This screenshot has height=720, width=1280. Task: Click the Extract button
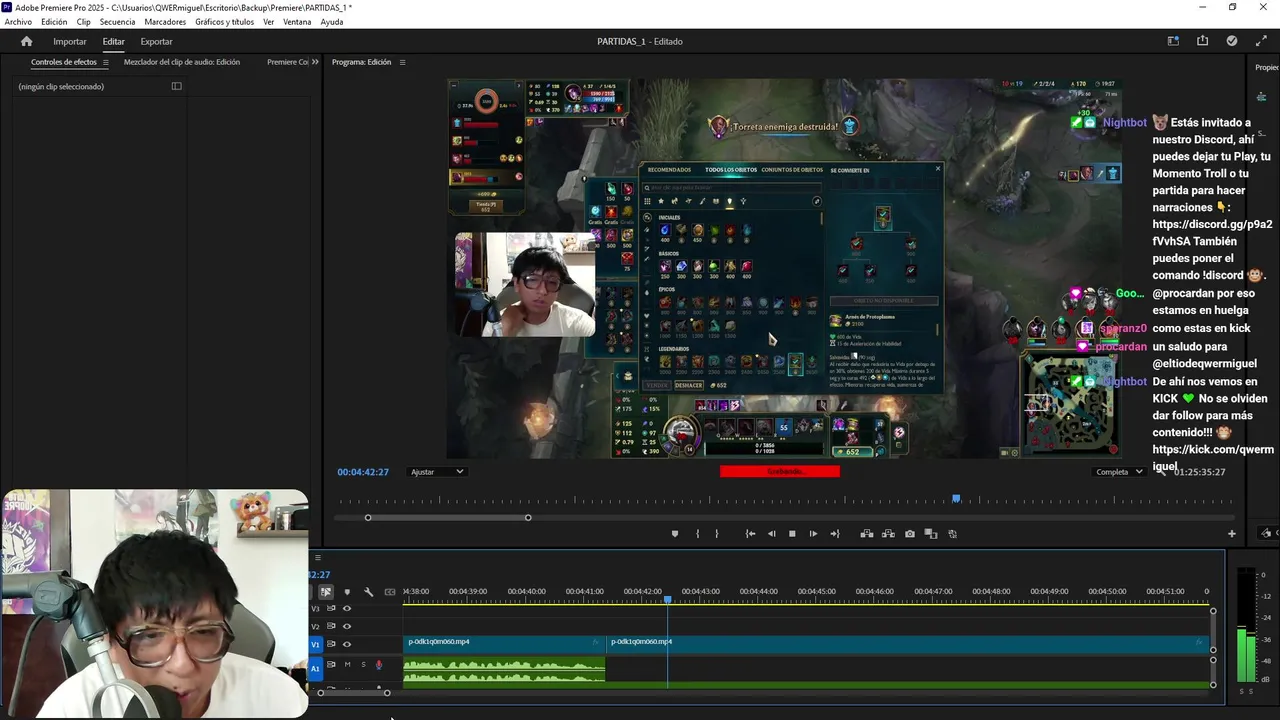click(x=888, y=534)
